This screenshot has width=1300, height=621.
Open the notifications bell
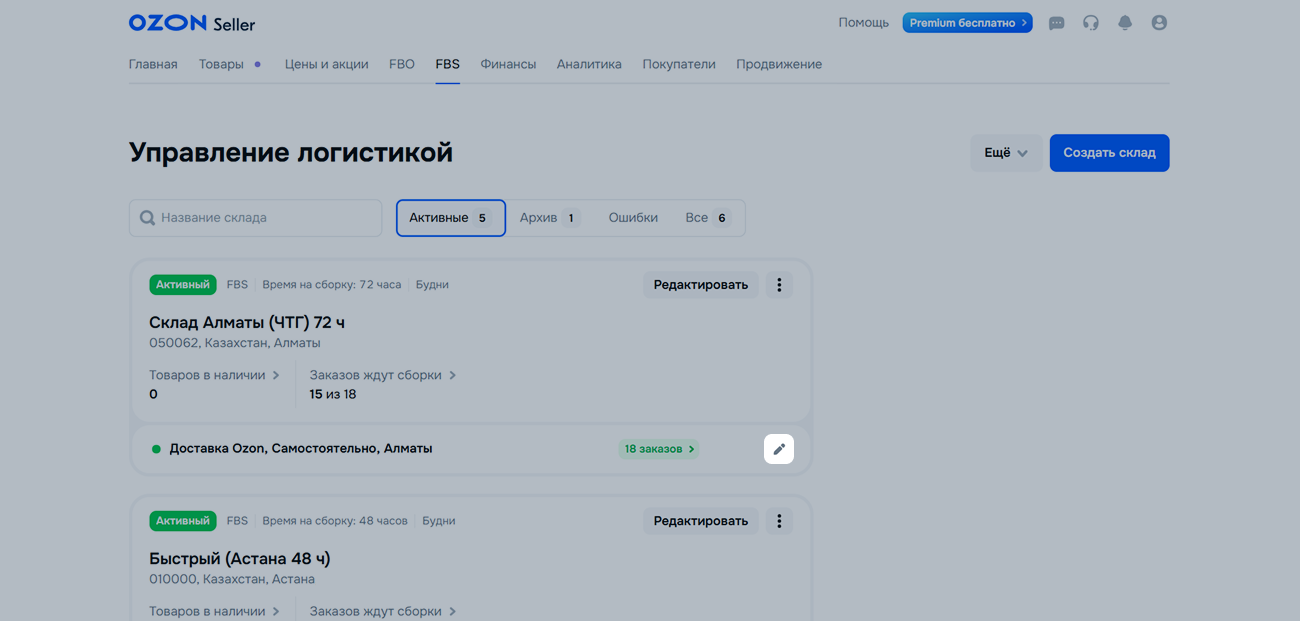[x=1125, y=23]
